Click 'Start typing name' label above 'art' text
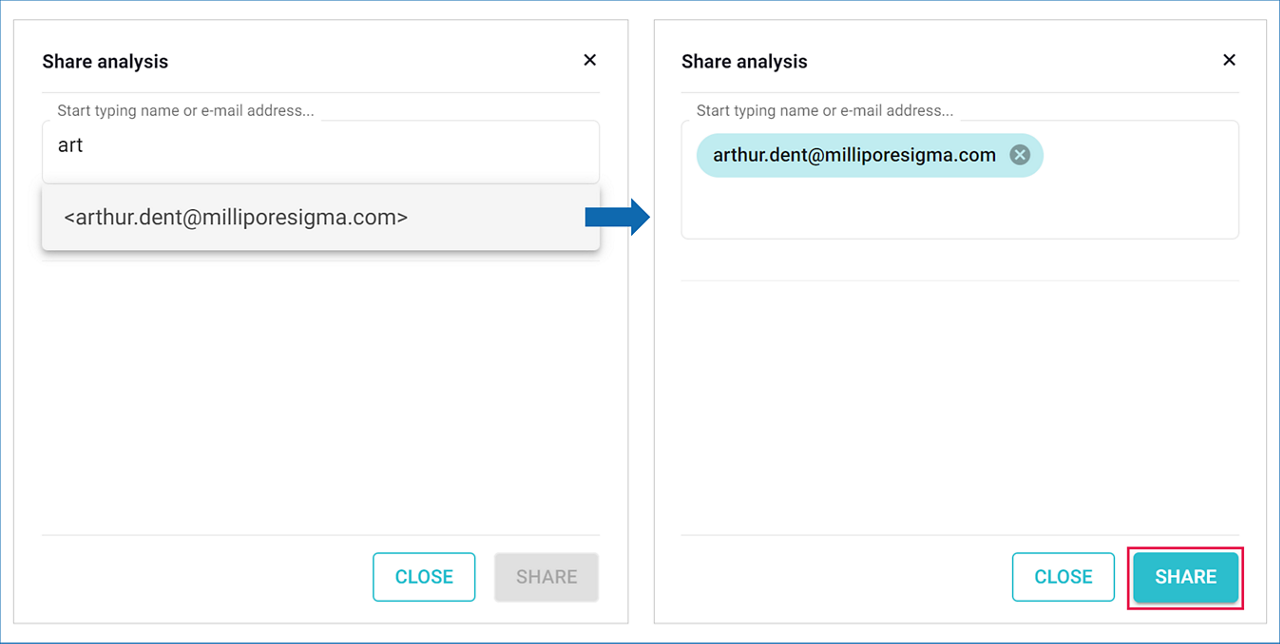This screenshot has height=644, width=1280. coord(185,111)
